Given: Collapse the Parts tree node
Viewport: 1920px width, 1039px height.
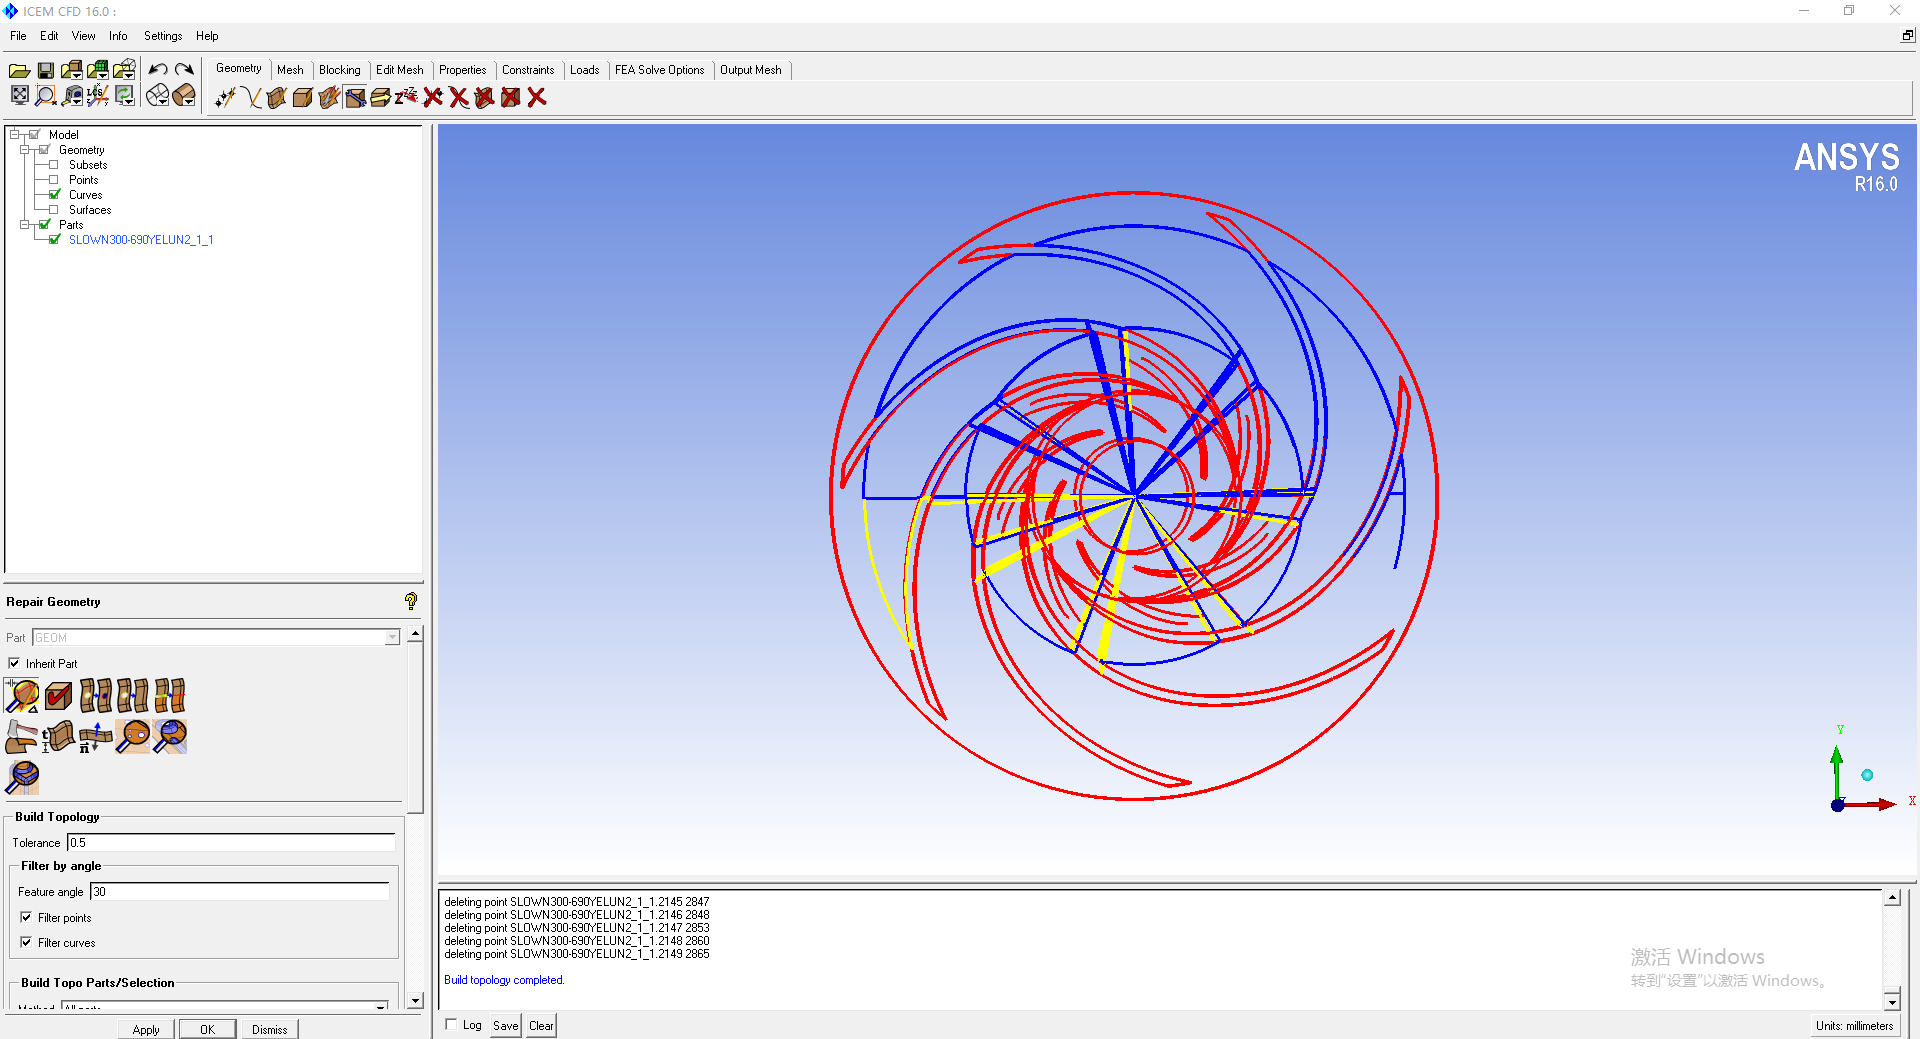Looking at the screenshot, I should (x=24, y=225).
